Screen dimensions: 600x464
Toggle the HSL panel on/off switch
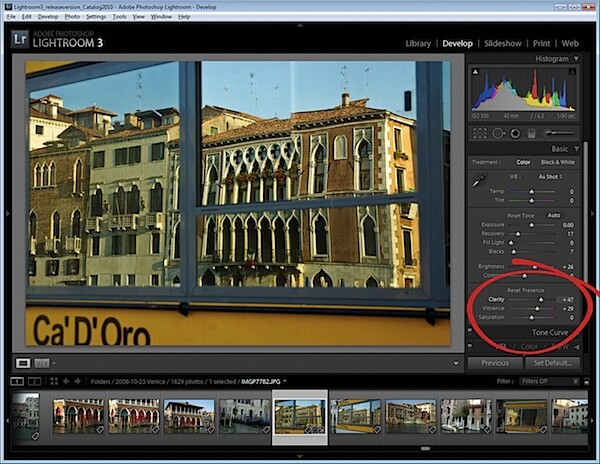tap(470, 346)
